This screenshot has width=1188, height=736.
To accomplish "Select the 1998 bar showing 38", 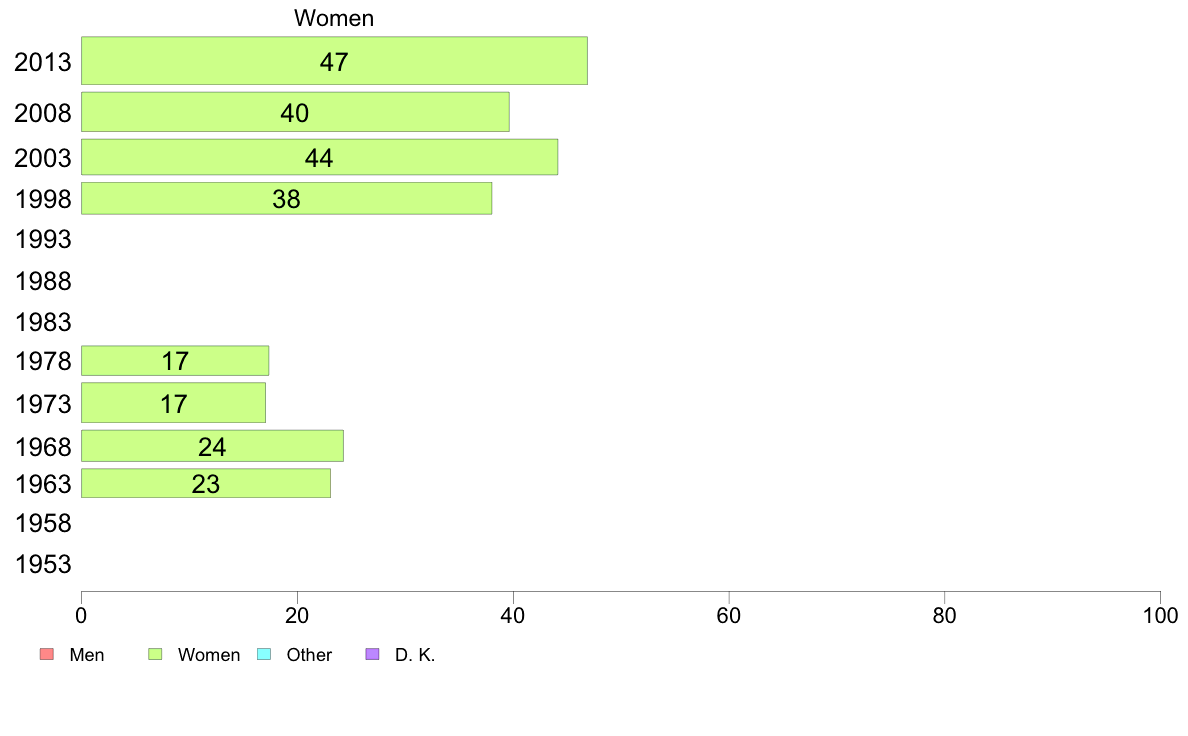I will (x=286, y=199).
